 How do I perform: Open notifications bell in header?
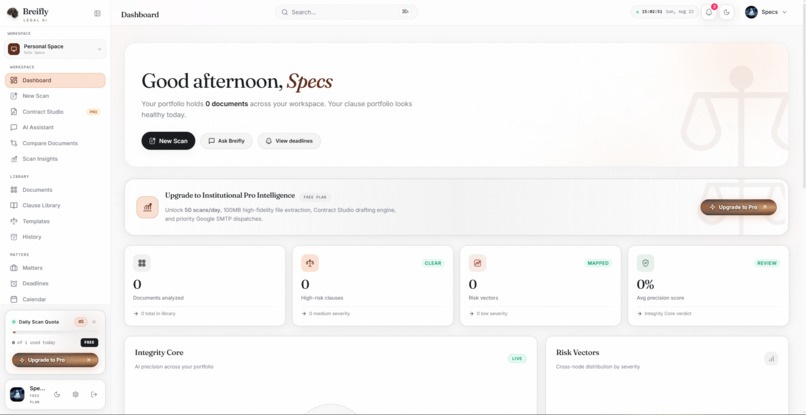[x=709, y=12]
